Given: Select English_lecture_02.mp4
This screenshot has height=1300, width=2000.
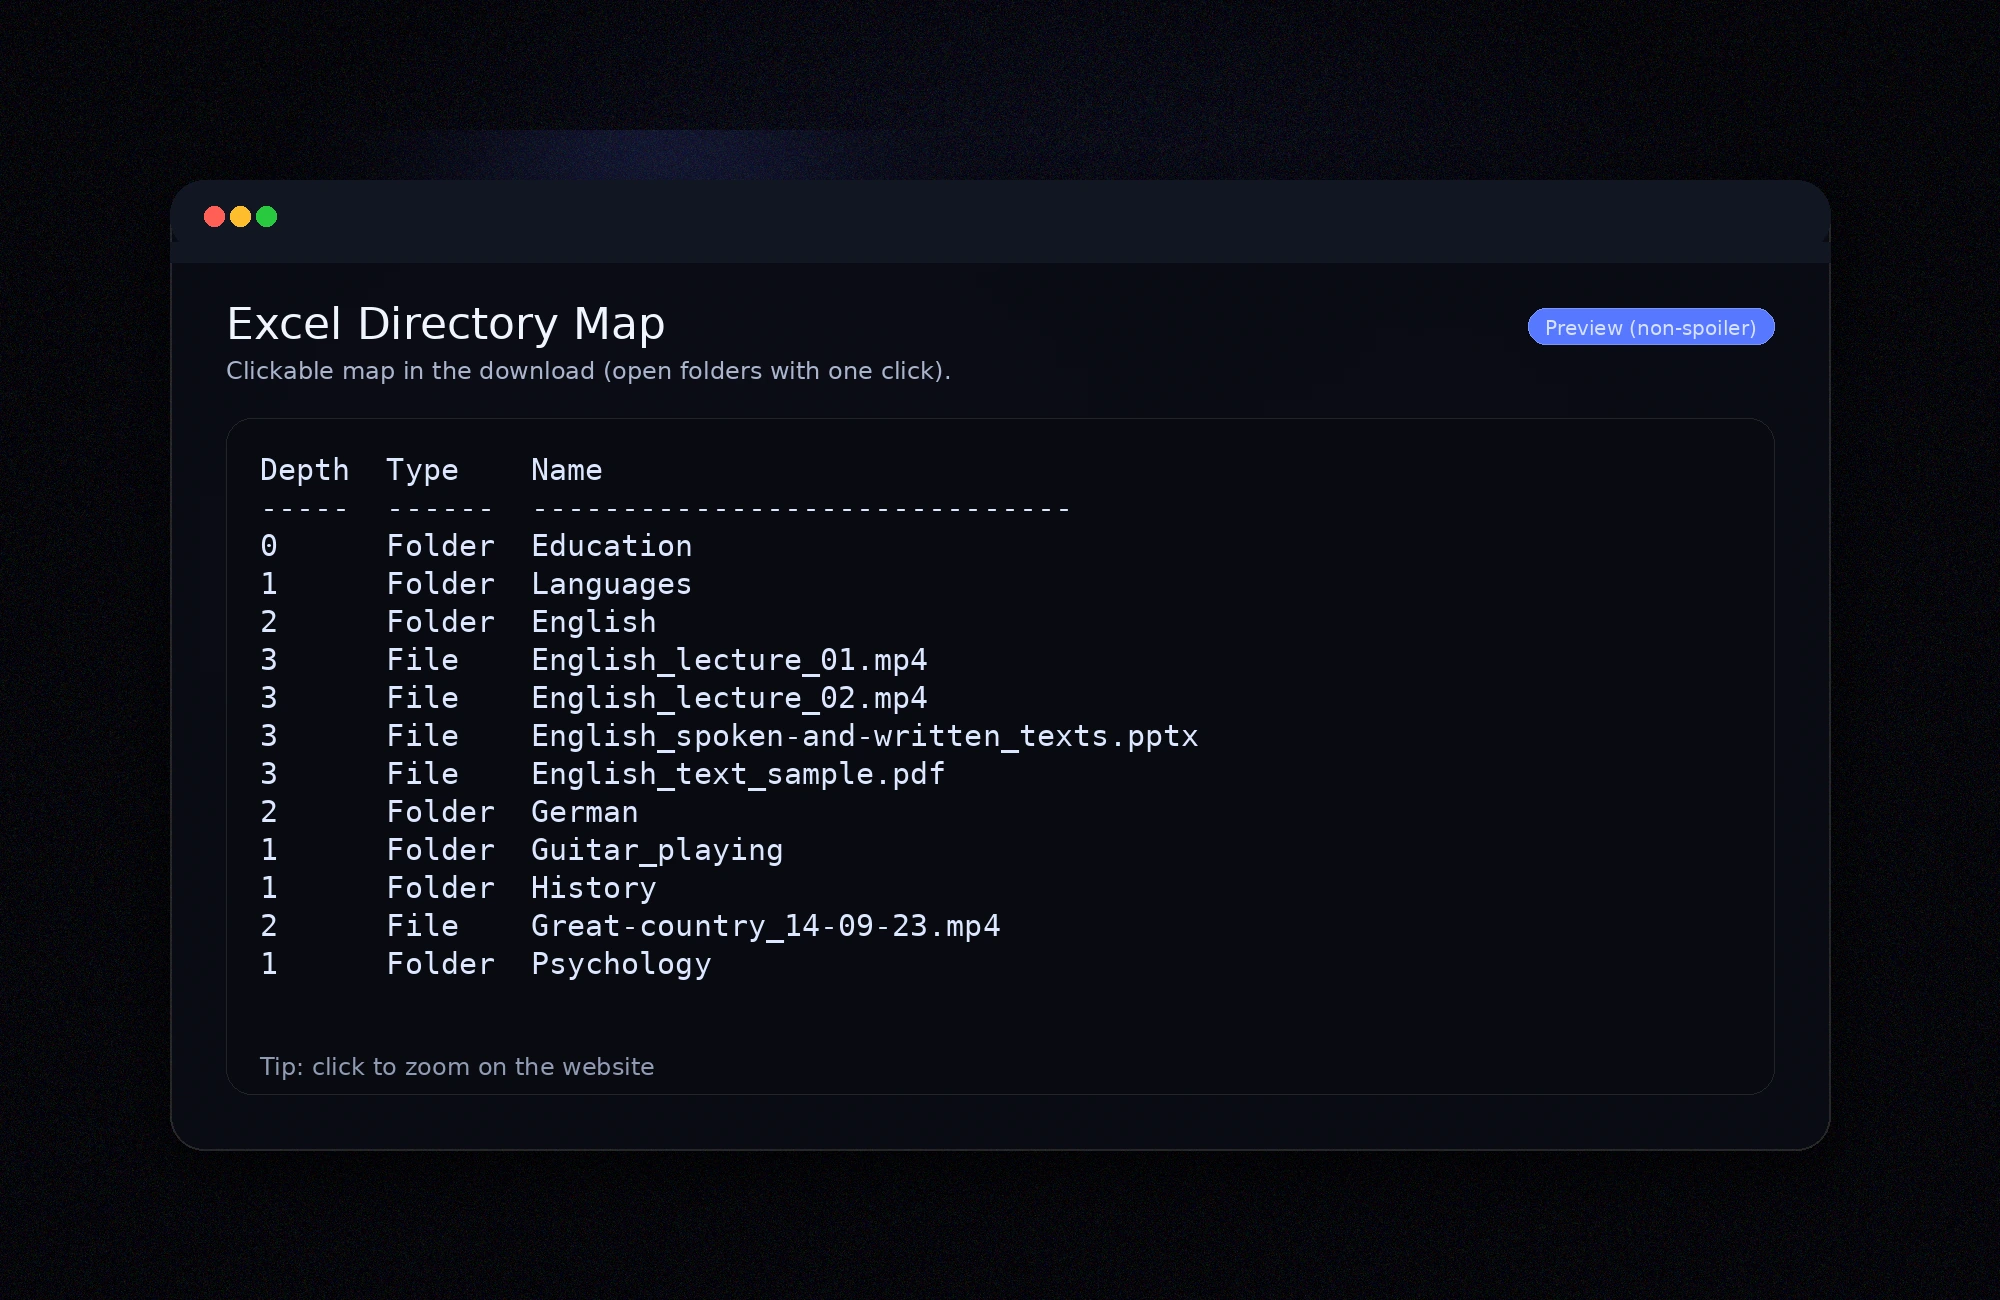Looking at the screenshot, I should pyautogui.click(x=728, y=698).
